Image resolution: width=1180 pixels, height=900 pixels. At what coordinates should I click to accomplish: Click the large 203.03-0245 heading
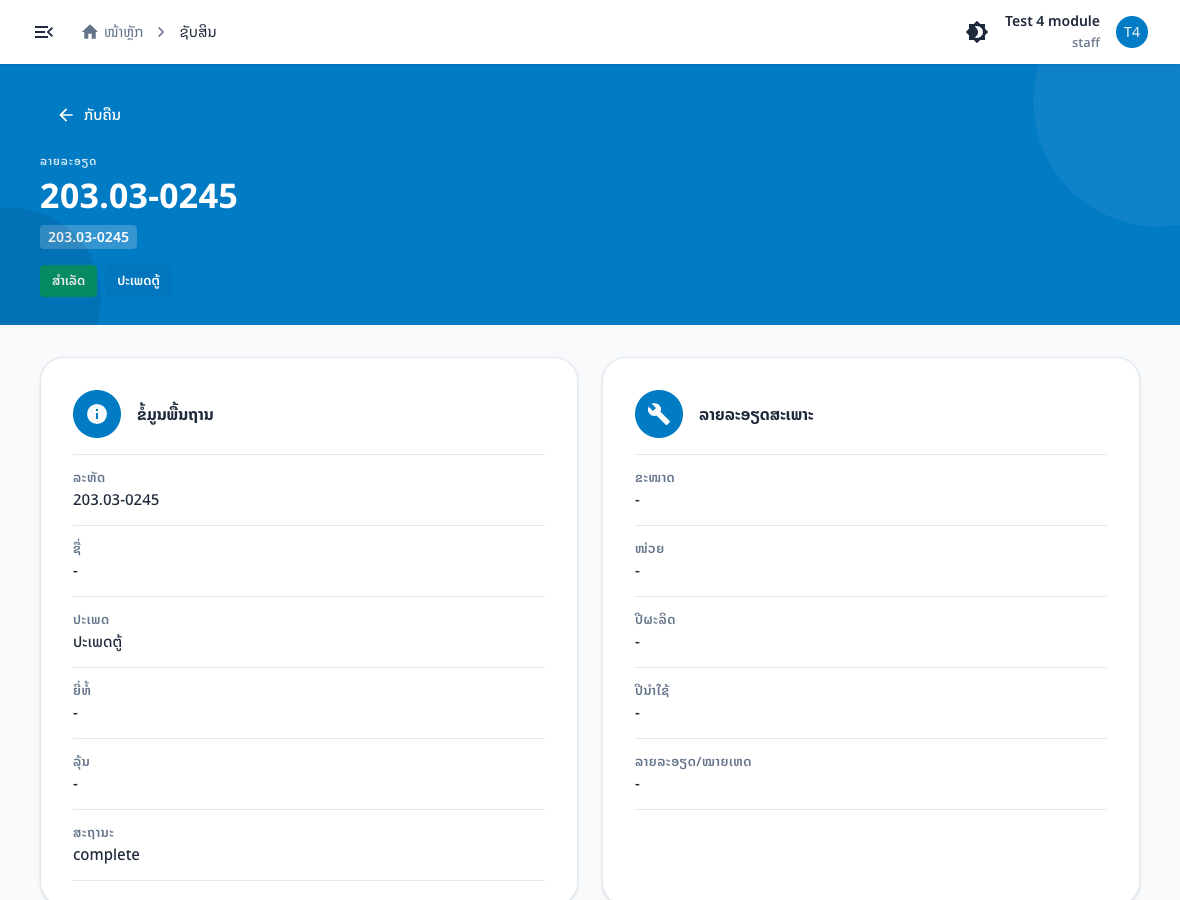(138, 196)
